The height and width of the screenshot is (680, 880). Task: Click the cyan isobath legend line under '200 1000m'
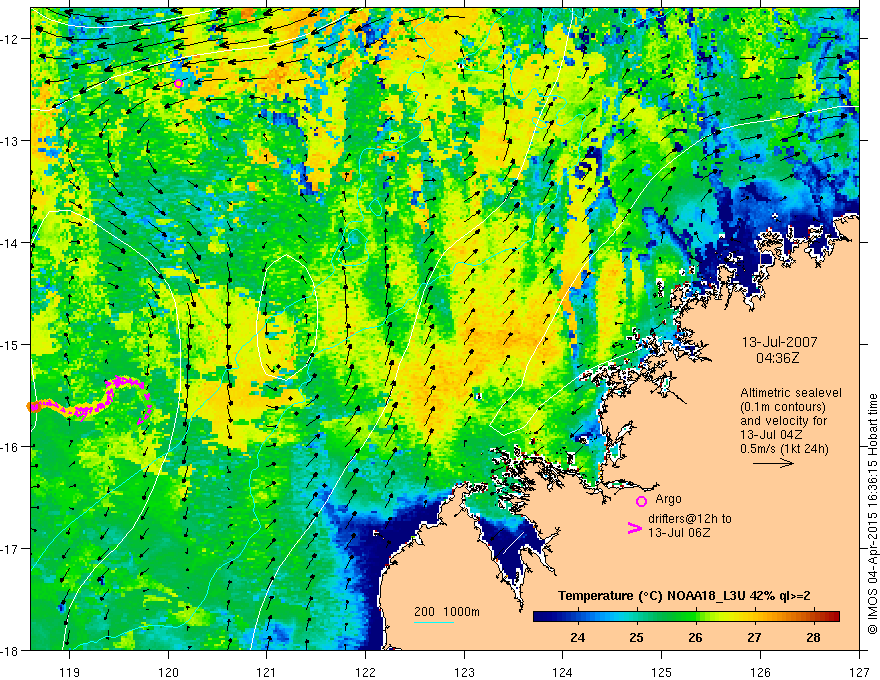434,622
